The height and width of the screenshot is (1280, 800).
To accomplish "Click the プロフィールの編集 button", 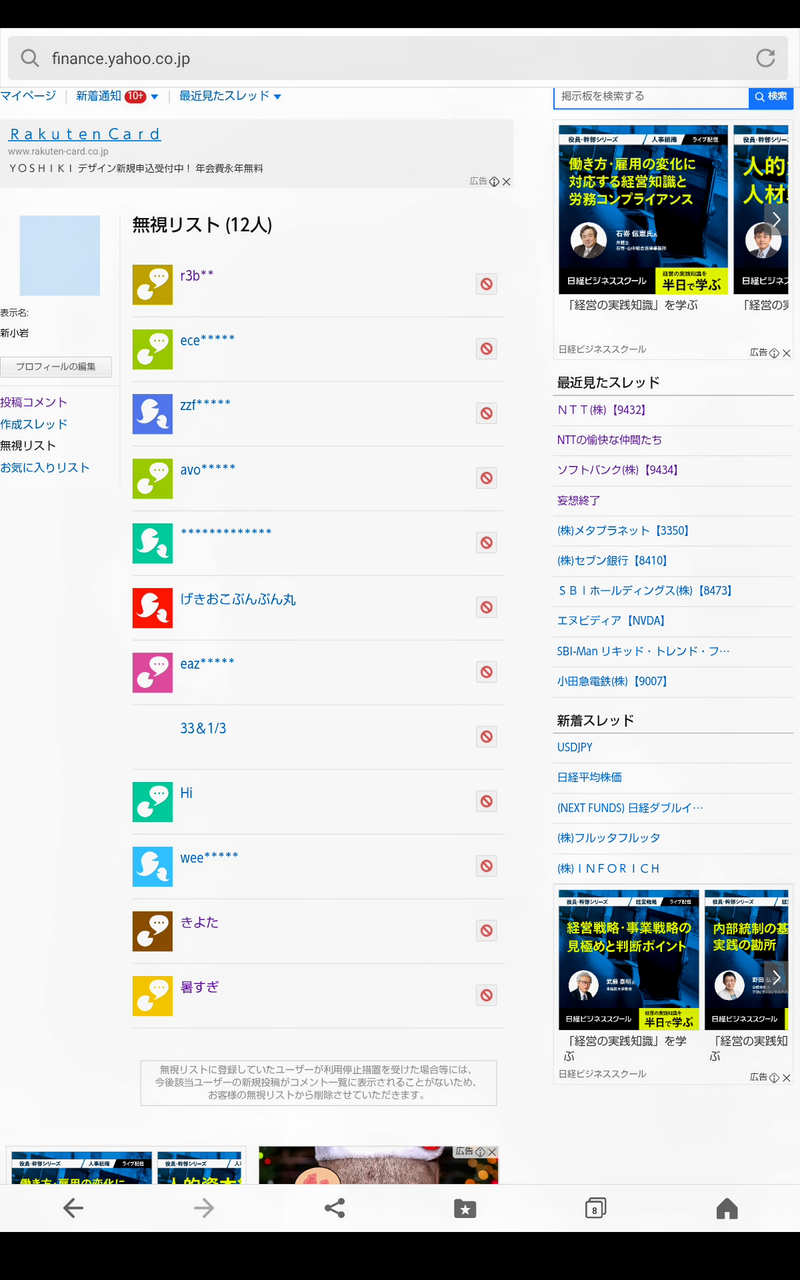I will tap(56, 367).
